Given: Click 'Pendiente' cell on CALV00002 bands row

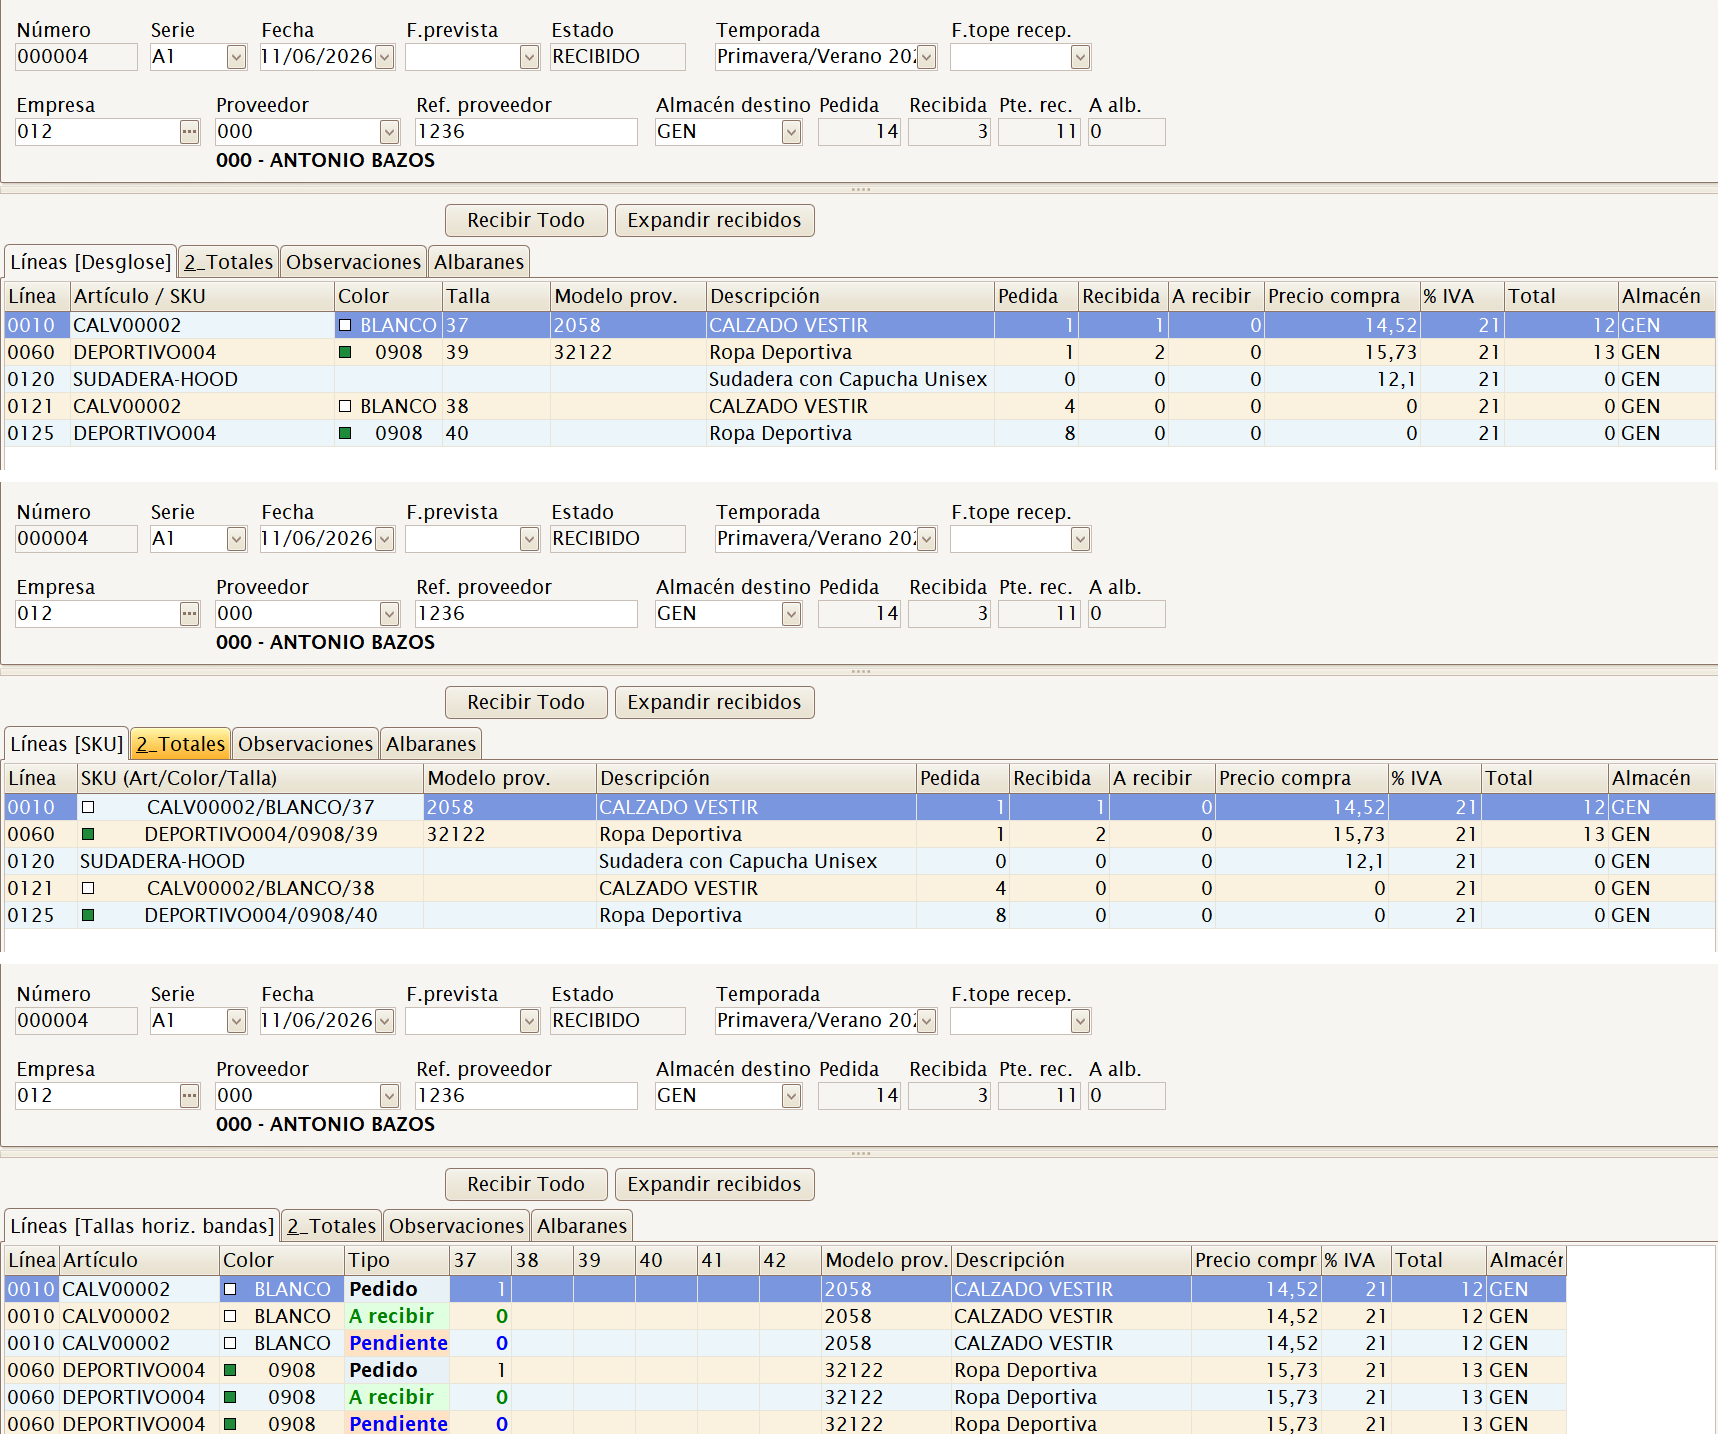Looking at the screenshot, I should click(398, 1343).
